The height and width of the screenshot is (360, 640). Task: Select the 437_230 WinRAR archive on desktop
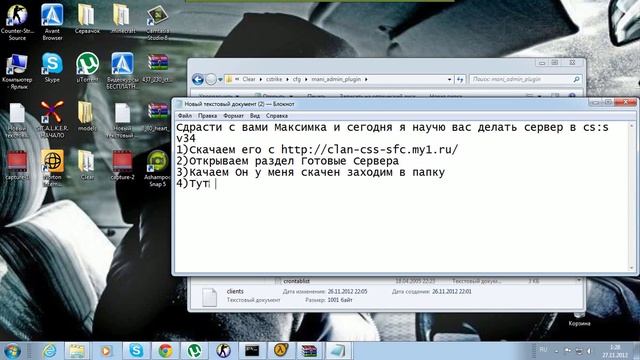tap(158, 68)
